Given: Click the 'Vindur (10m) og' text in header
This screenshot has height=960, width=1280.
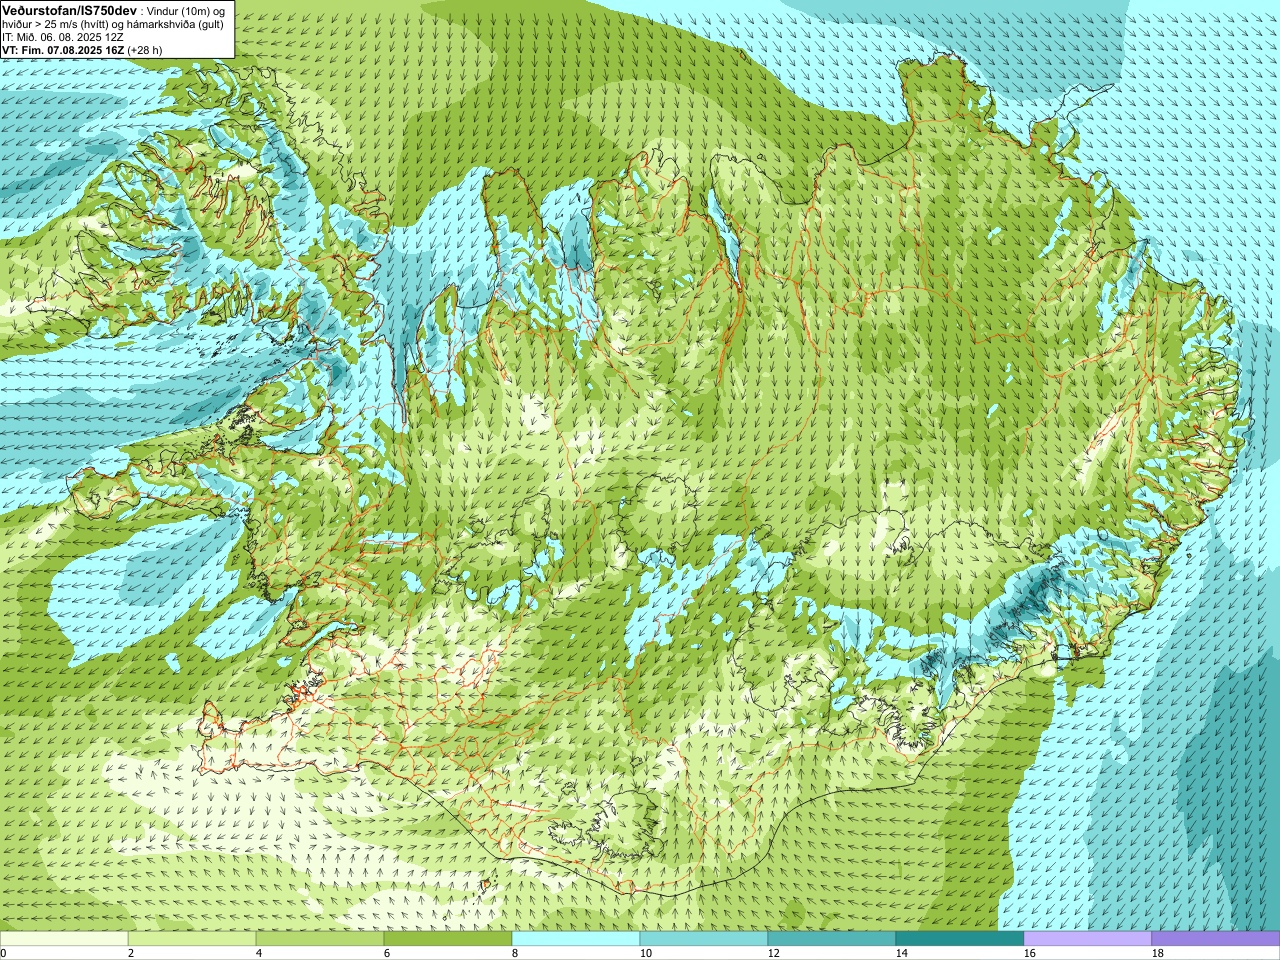Looking at the screenshot, I should click(x=185, y=10).
